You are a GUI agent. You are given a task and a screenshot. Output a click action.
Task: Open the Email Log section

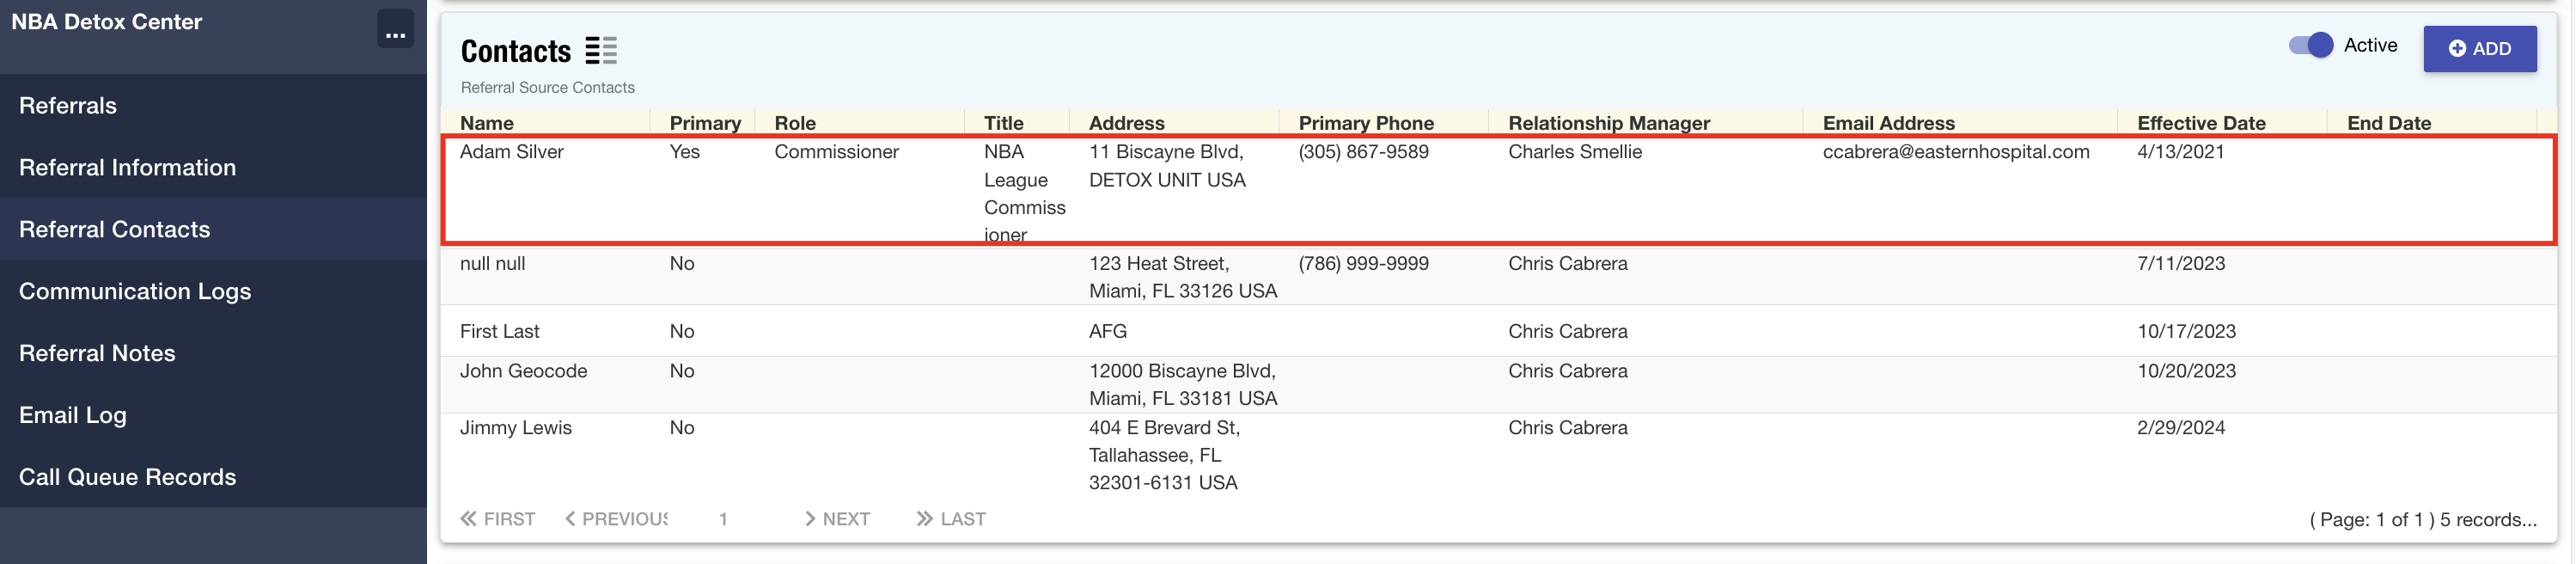(x=73, y=416)
